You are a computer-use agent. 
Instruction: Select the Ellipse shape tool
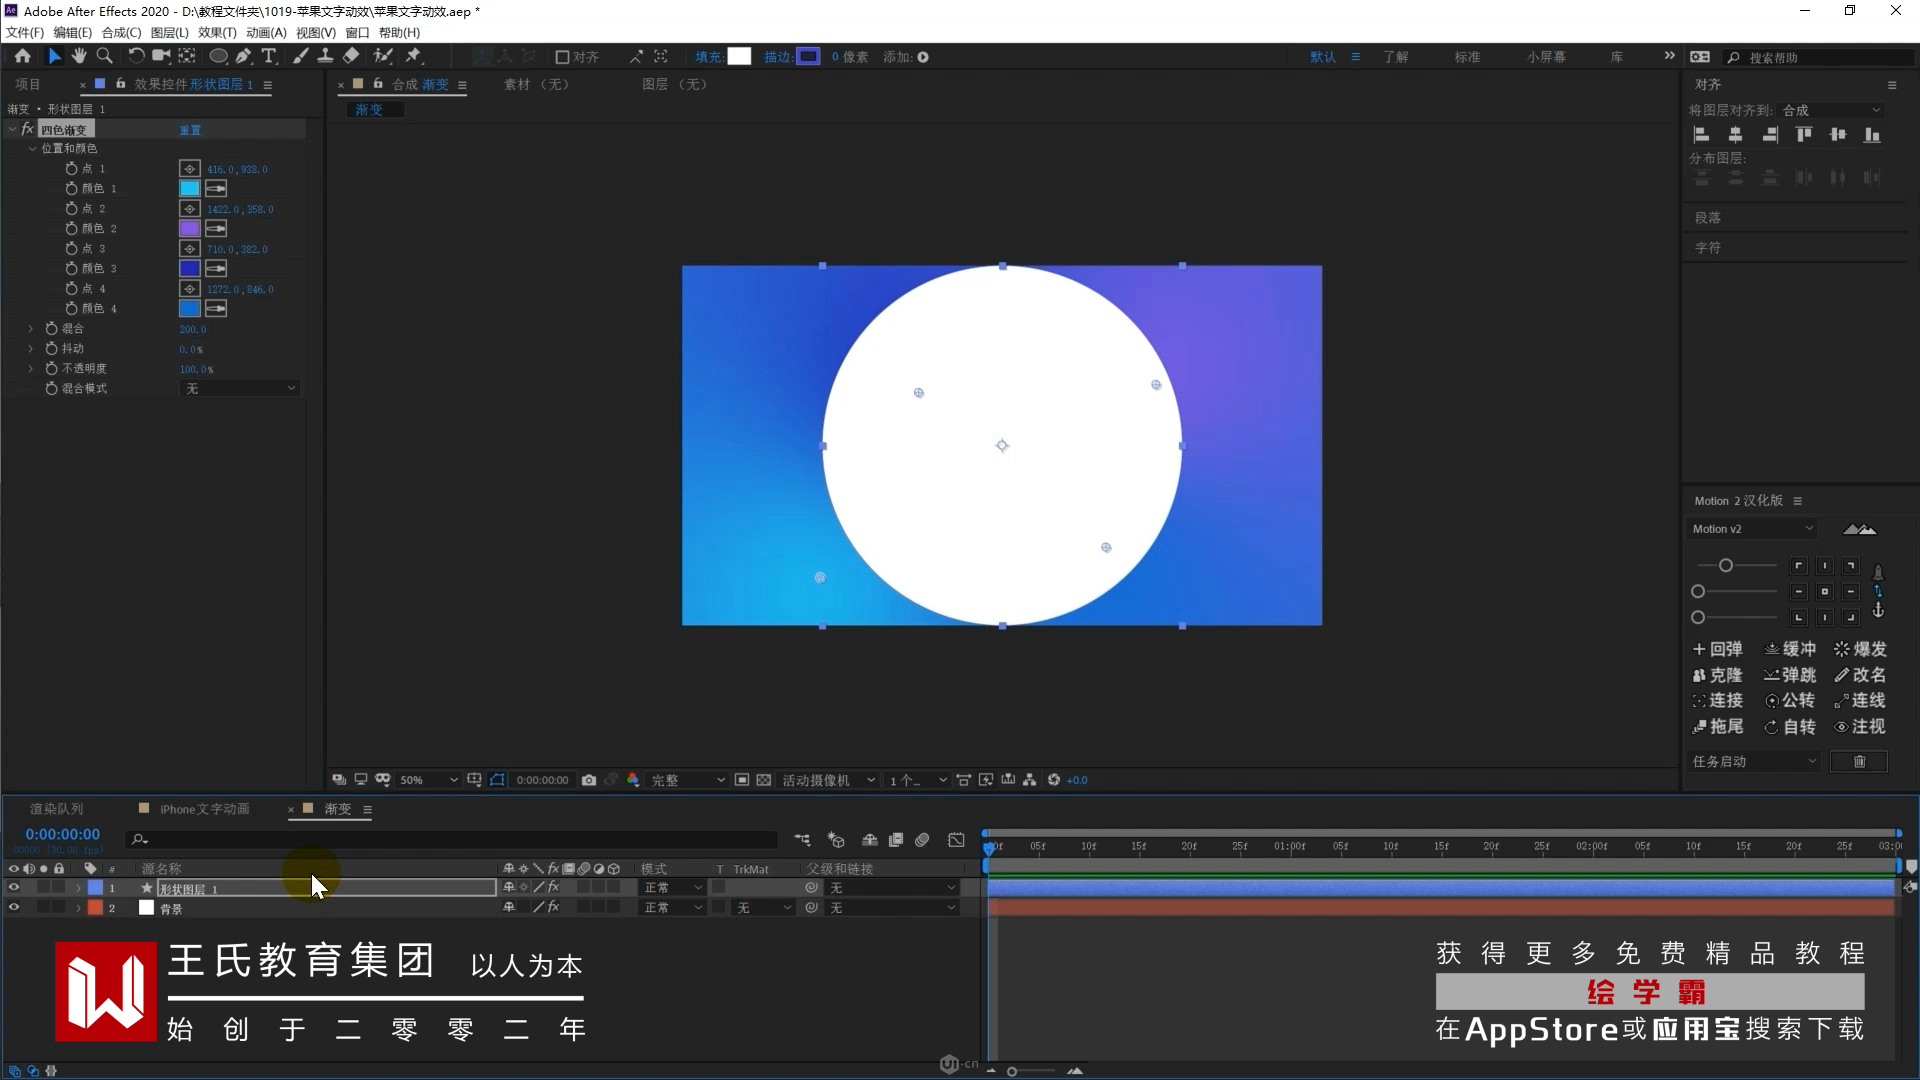tap(217, 56)
